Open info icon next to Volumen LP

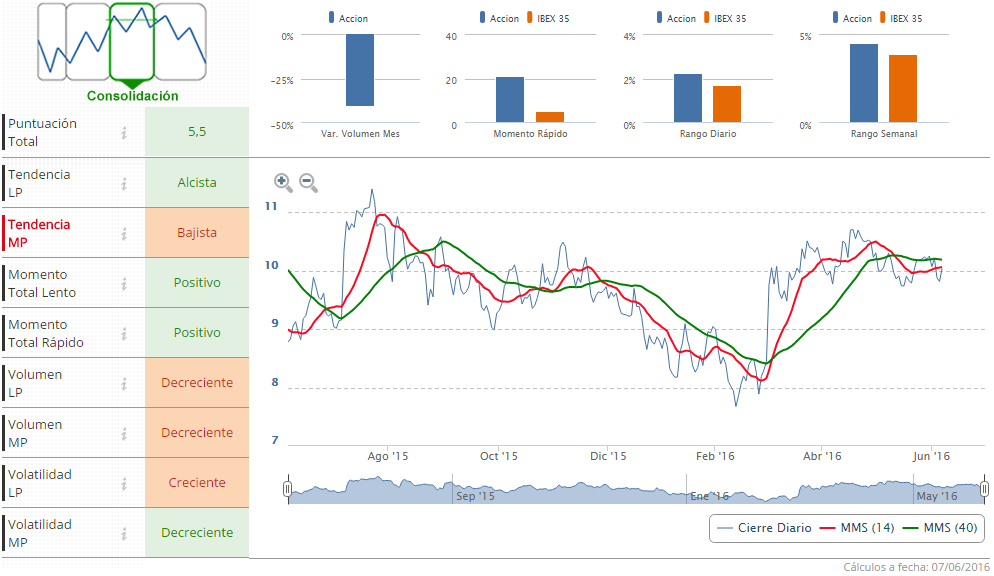coord(124,383)
